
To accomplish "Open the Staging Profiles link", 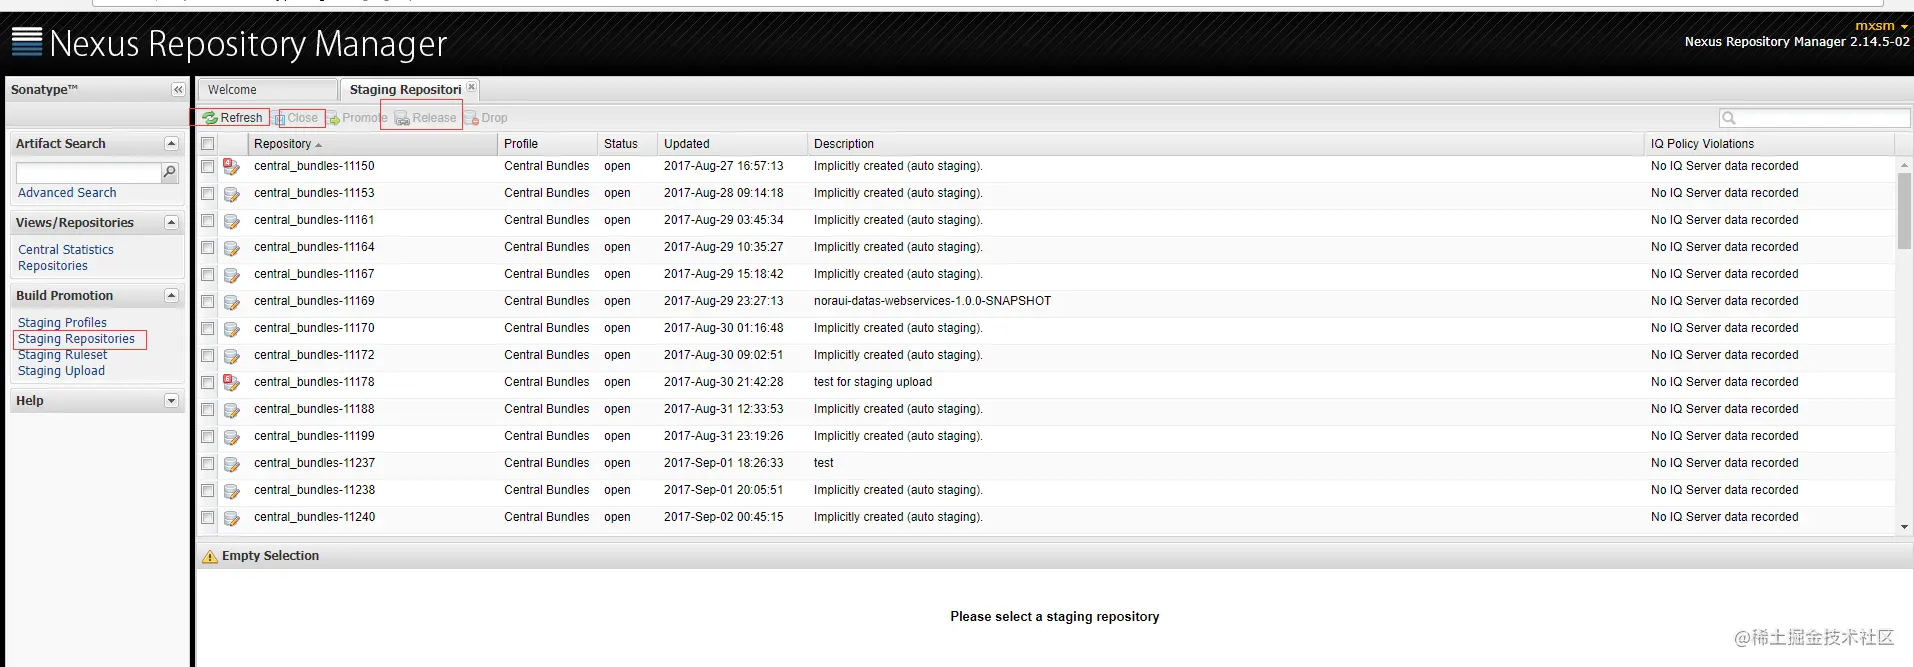I will coord(62,323).
